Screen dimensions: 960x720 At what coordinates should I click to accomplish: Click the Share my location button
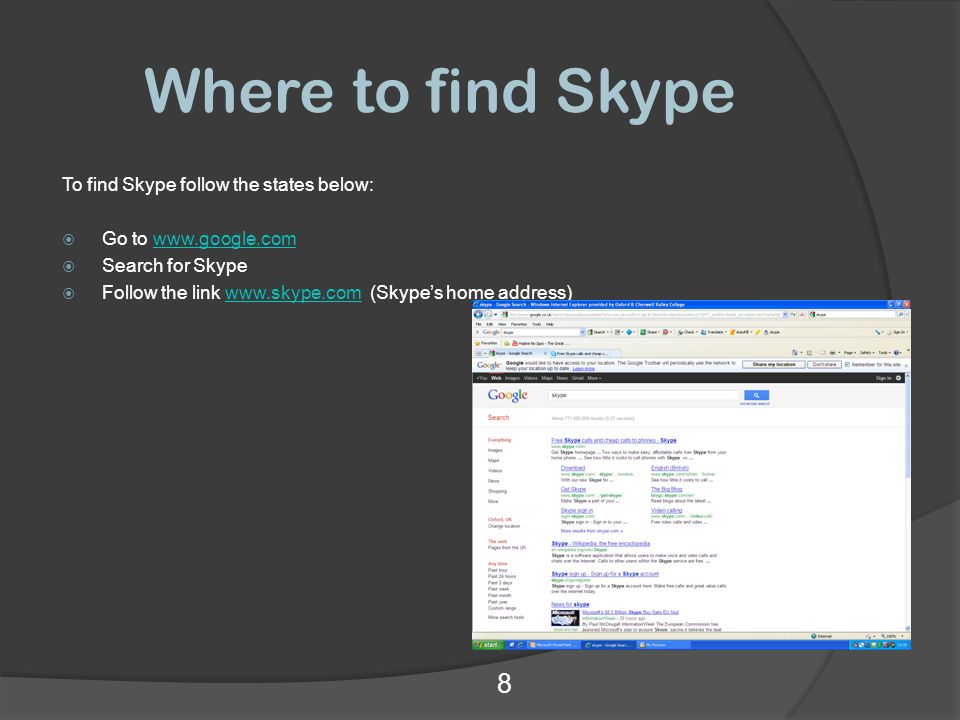pos(774,364)
